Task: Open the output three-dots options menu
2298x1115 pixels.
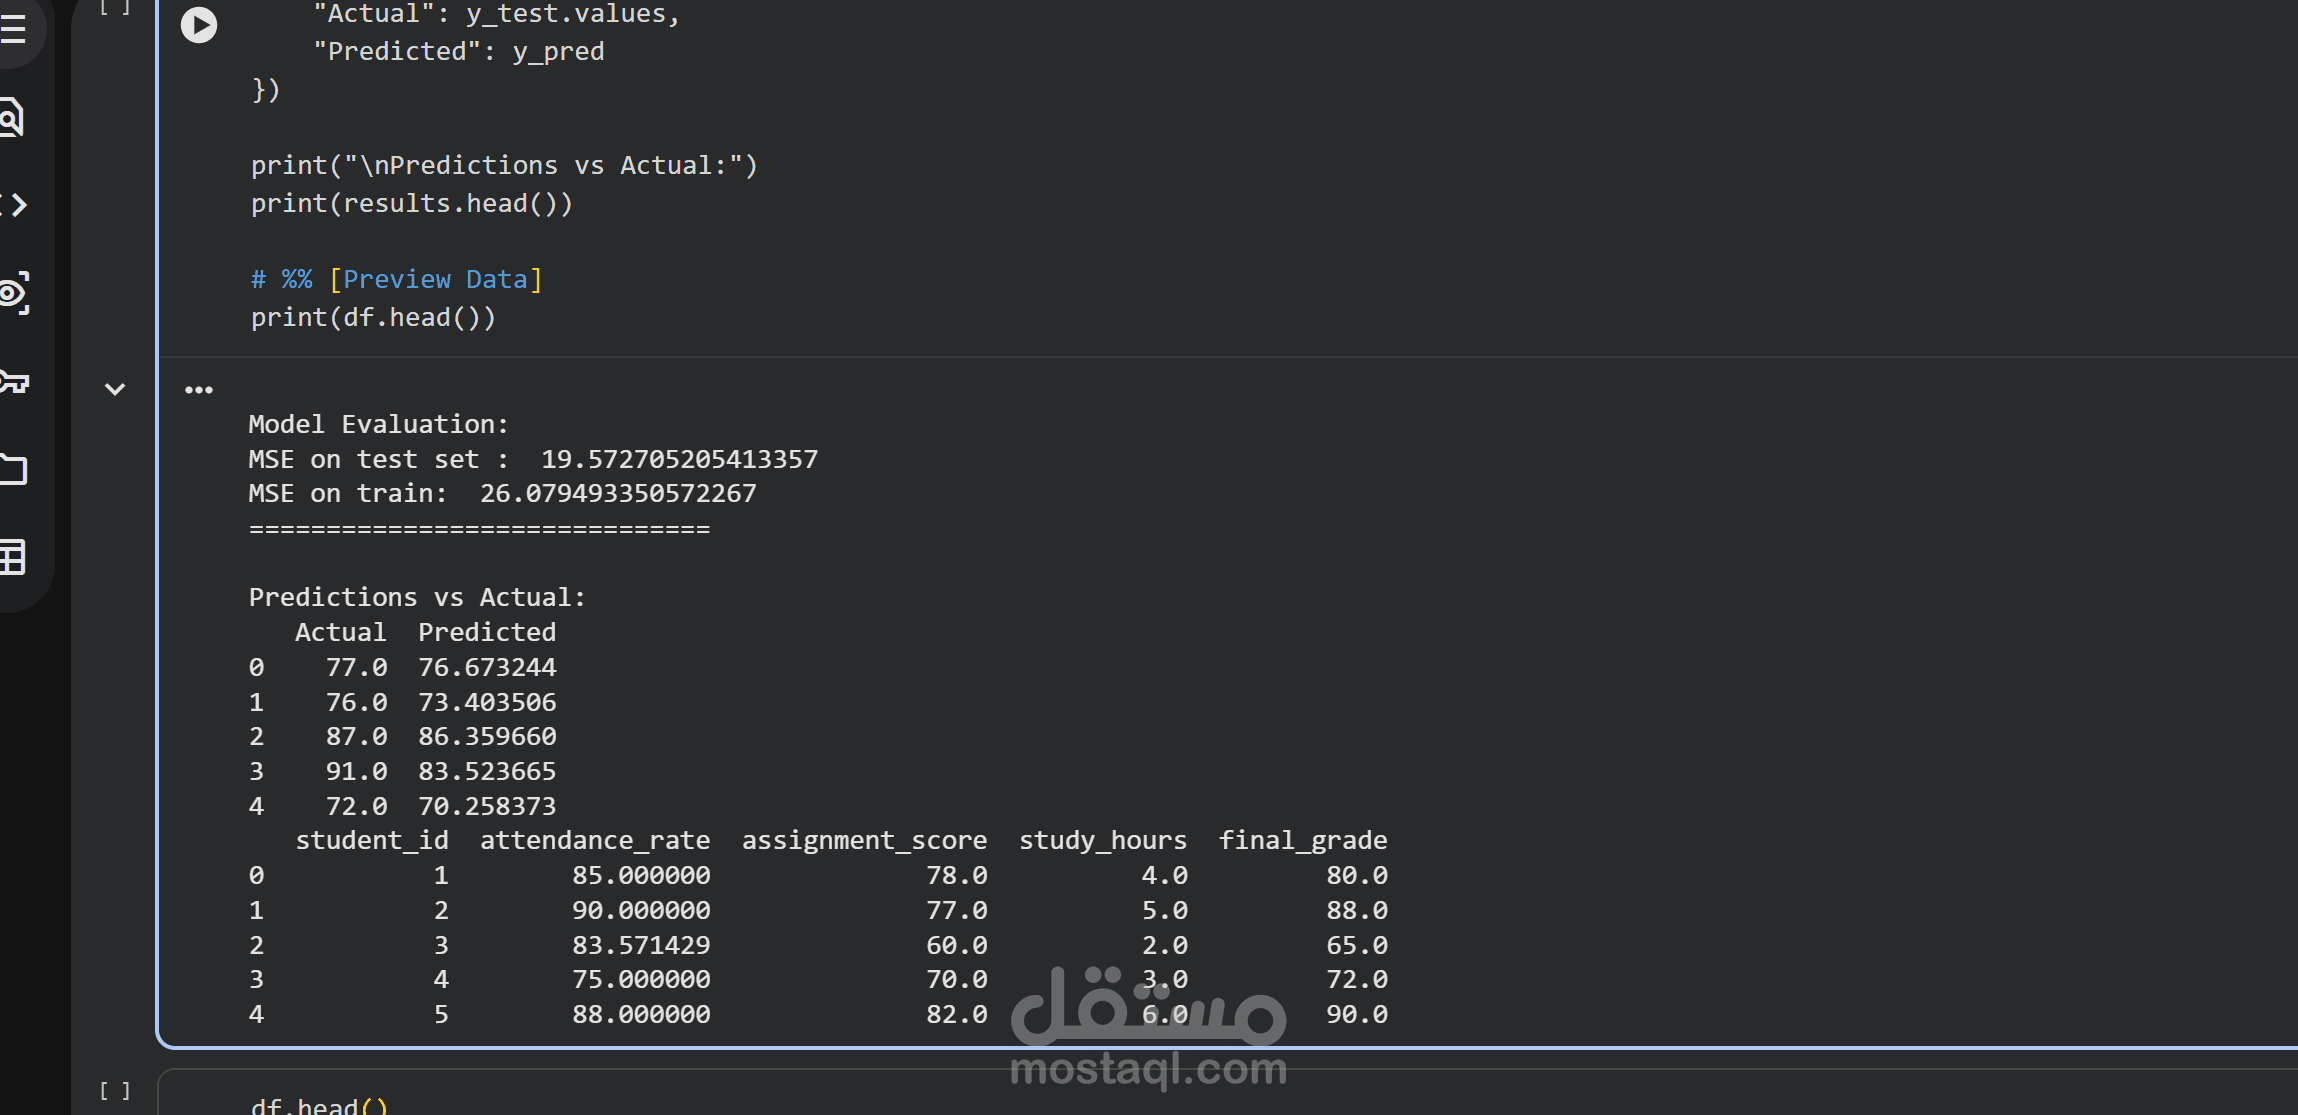Action: click(198, 390)
